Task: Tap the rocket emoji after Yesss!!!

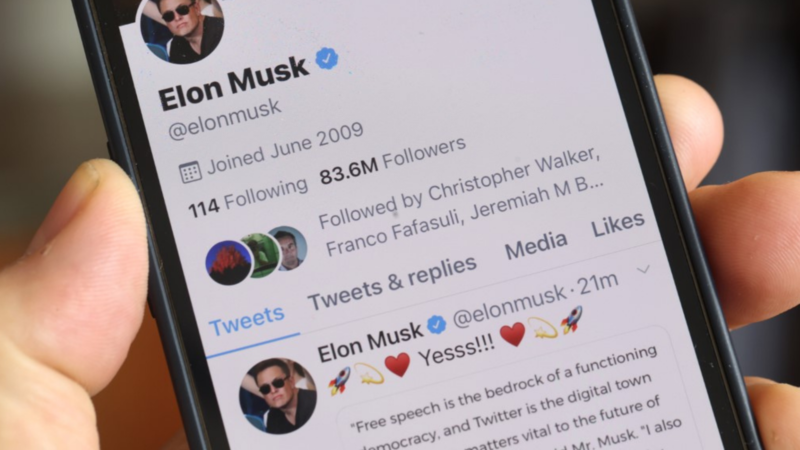Action: (x=571, y=320)
